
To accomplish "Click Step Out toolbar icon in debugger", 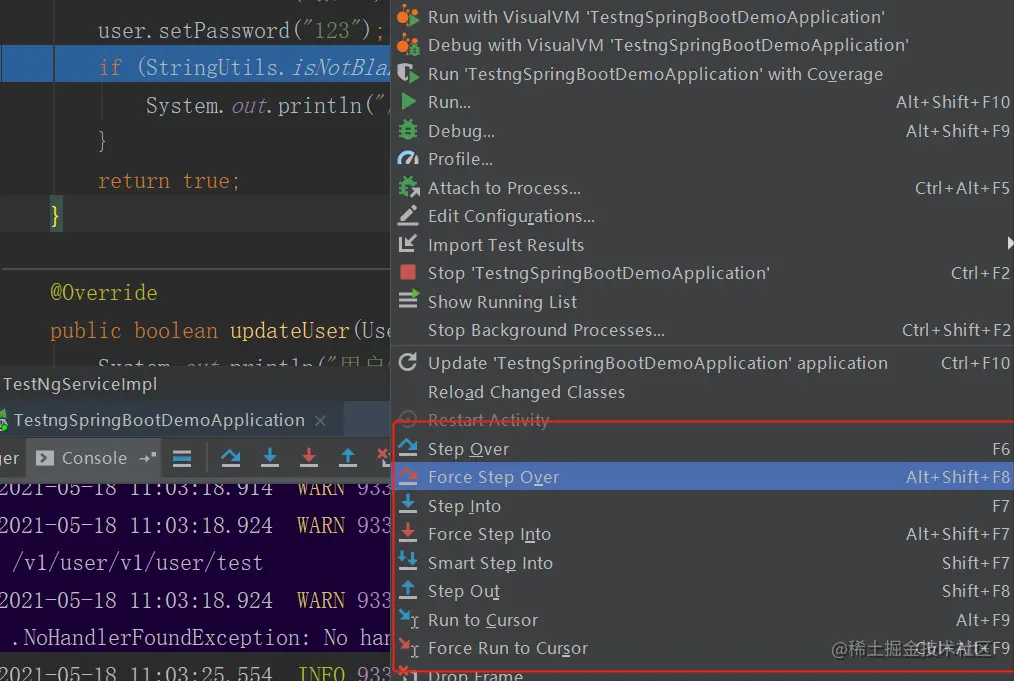I will coord(348,457).
